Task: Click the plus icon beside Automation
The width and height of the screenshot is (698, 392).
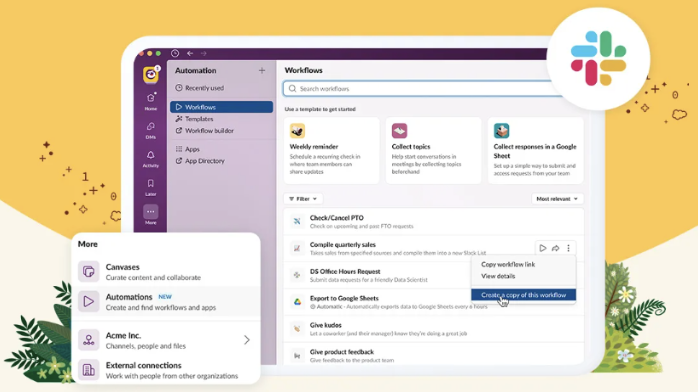Action: click(262, 70)
